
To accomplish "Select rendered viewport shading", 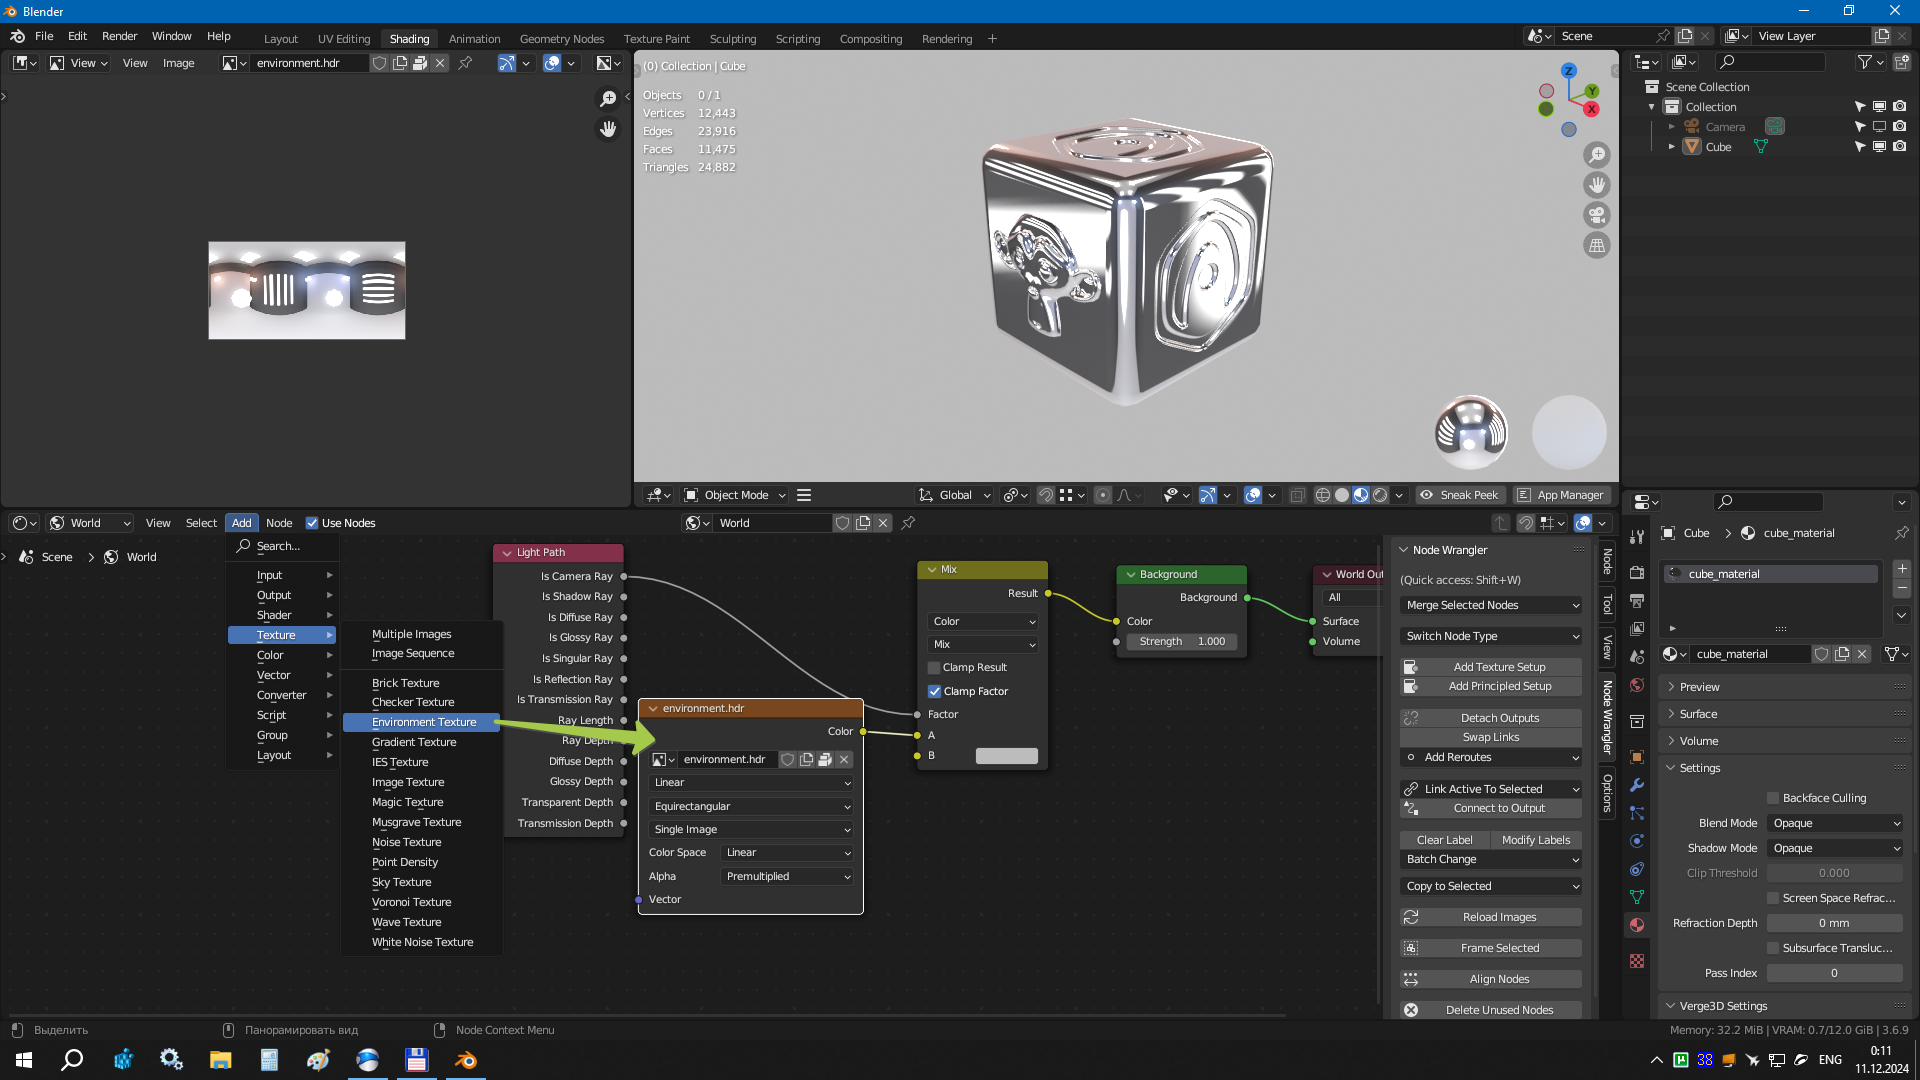I will point(1380,495).
